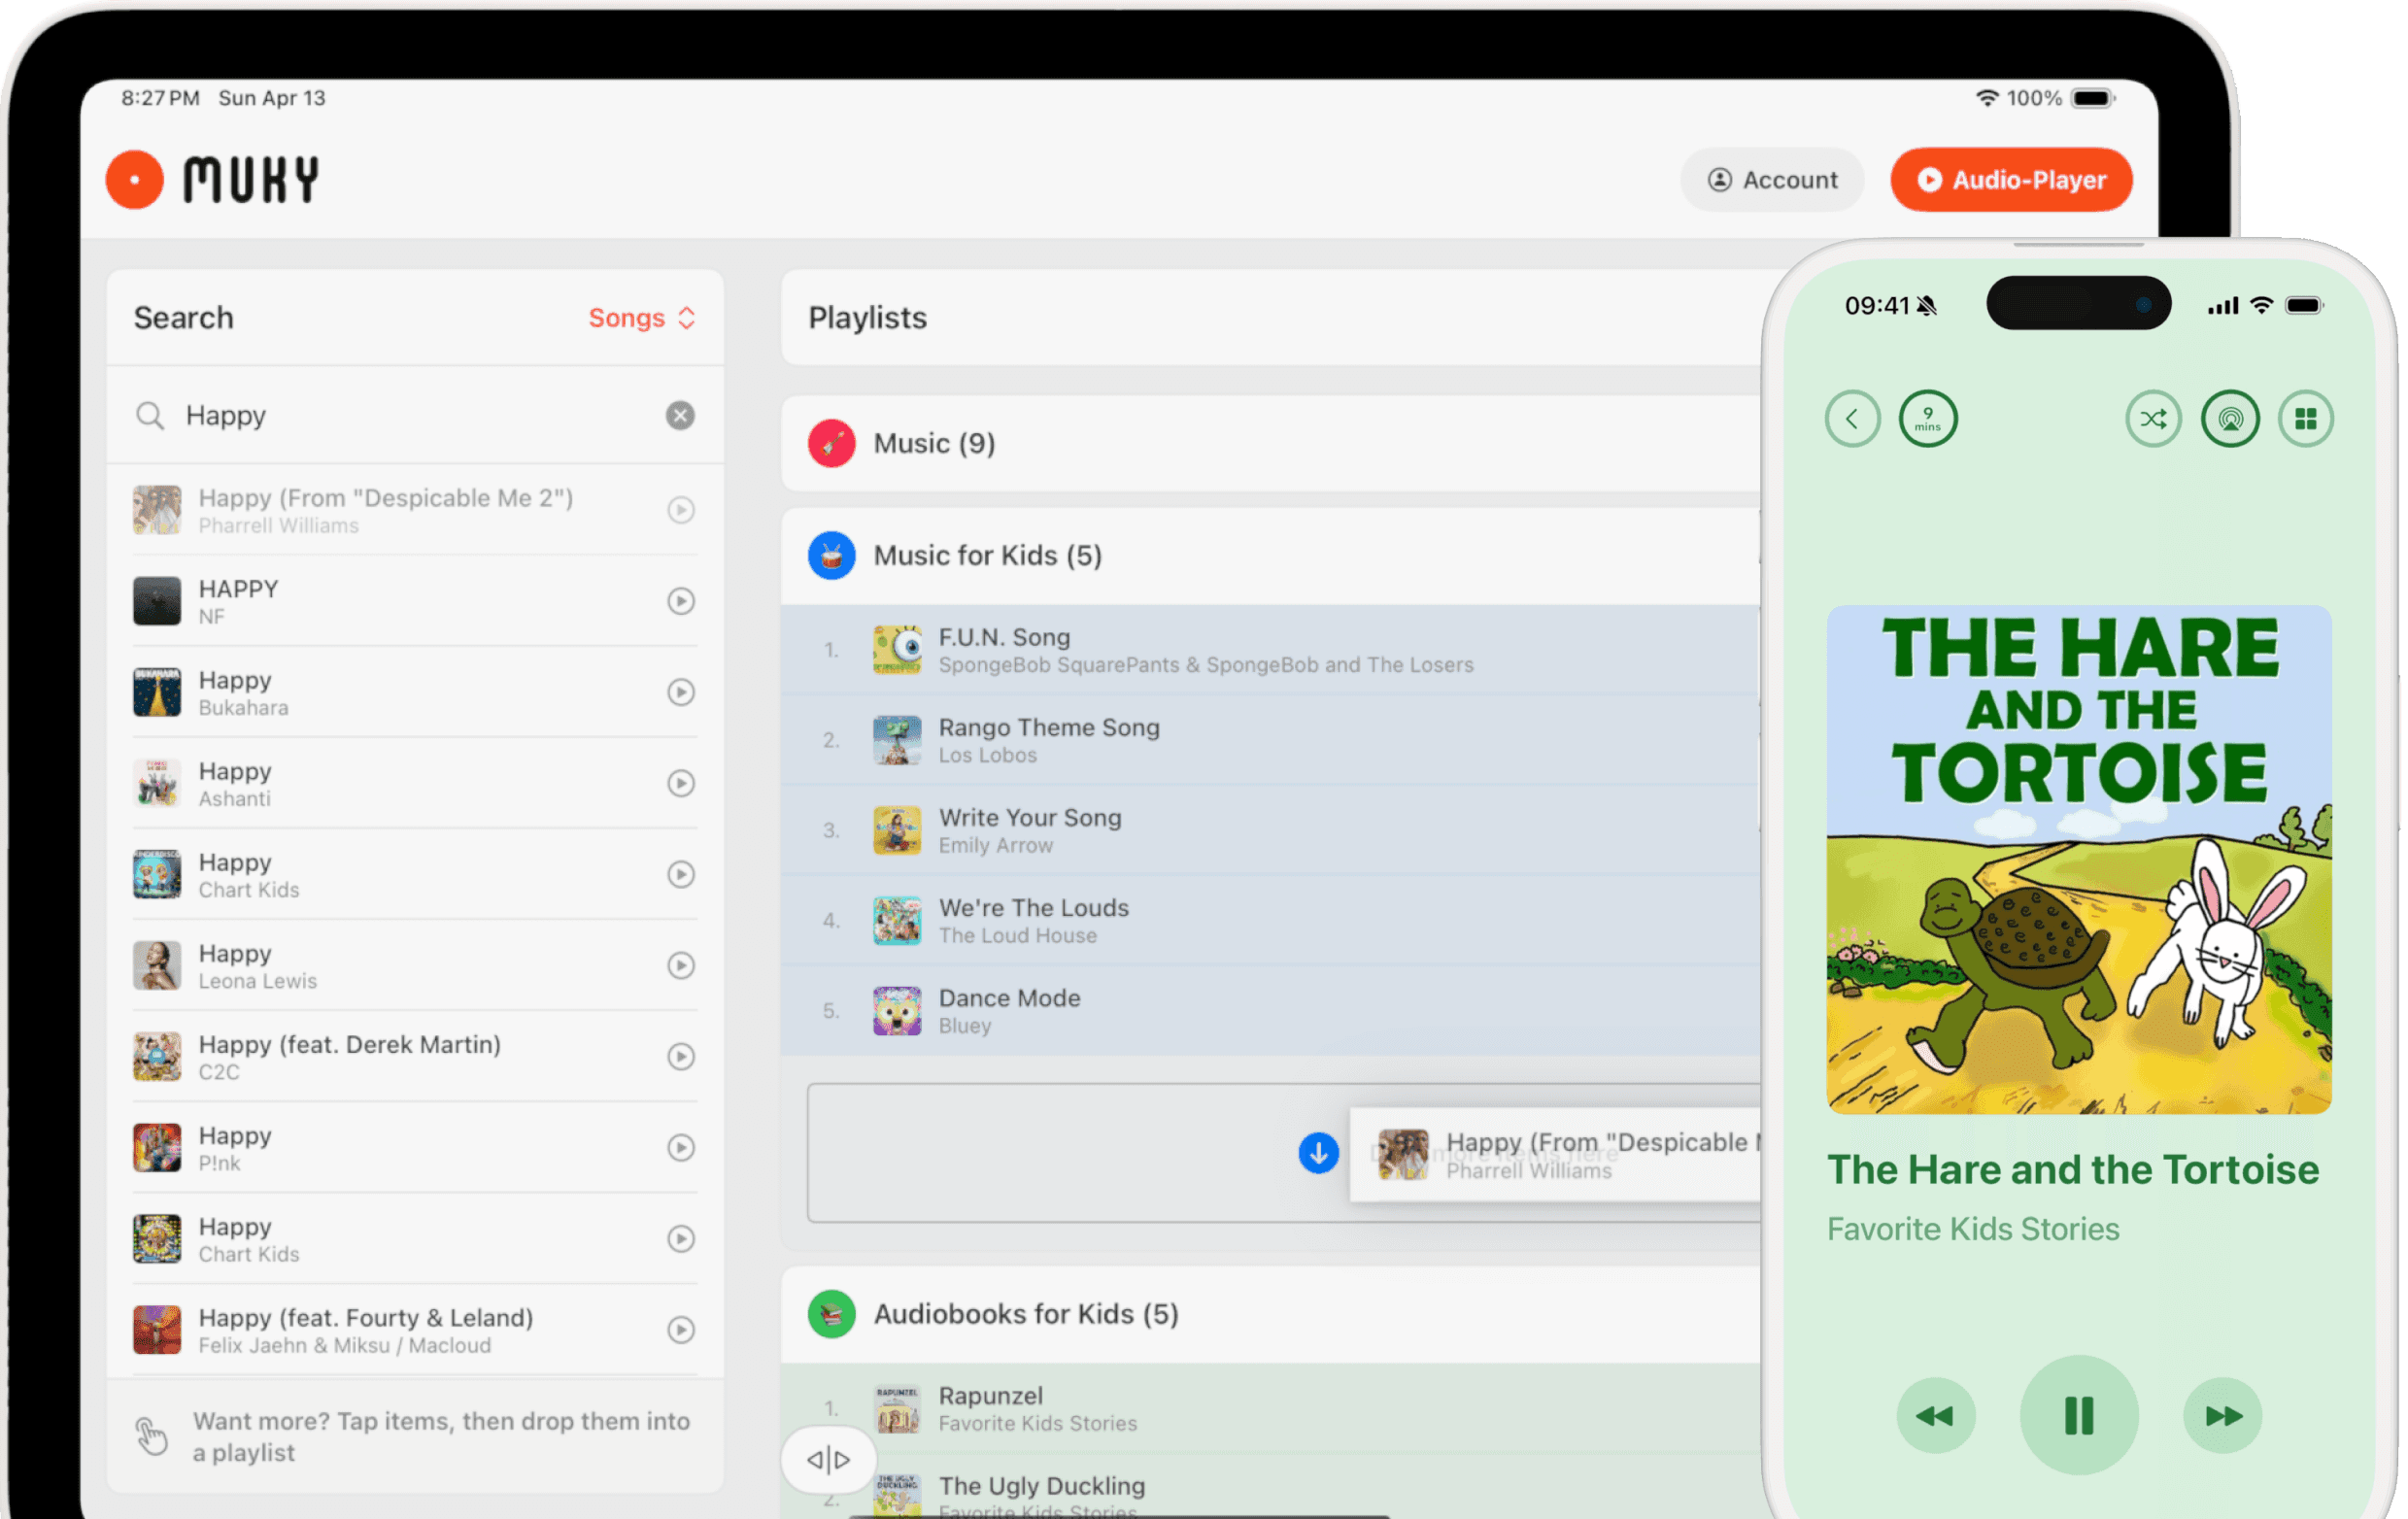Screen dimensions: 2408x1519
Task: Click the phone silent-mode bell icon
Action: 1927,306
